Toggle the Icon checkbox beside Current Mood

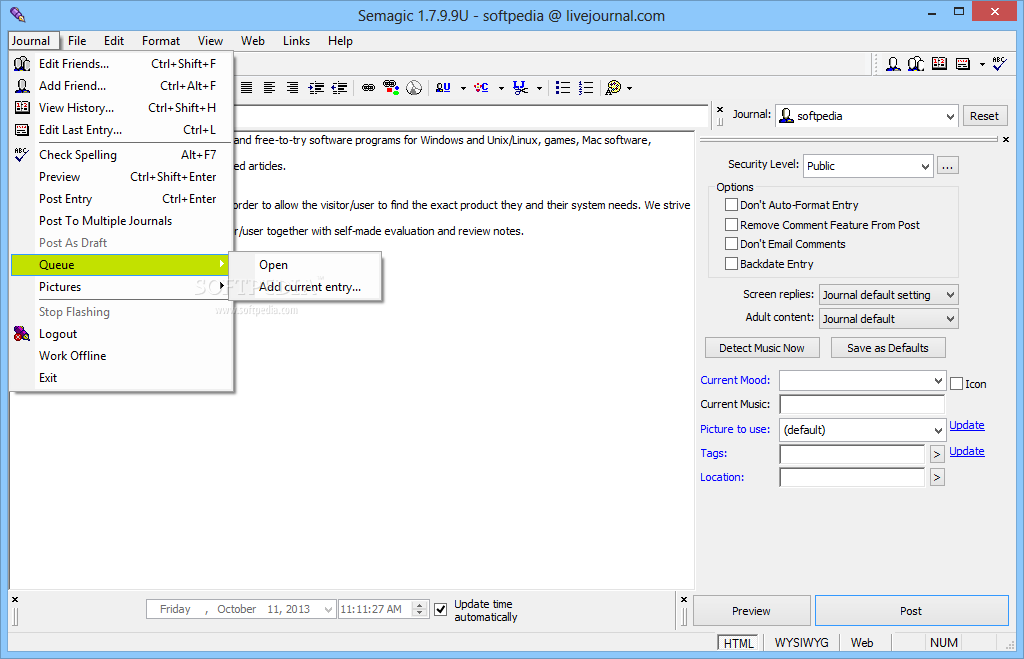957,384
